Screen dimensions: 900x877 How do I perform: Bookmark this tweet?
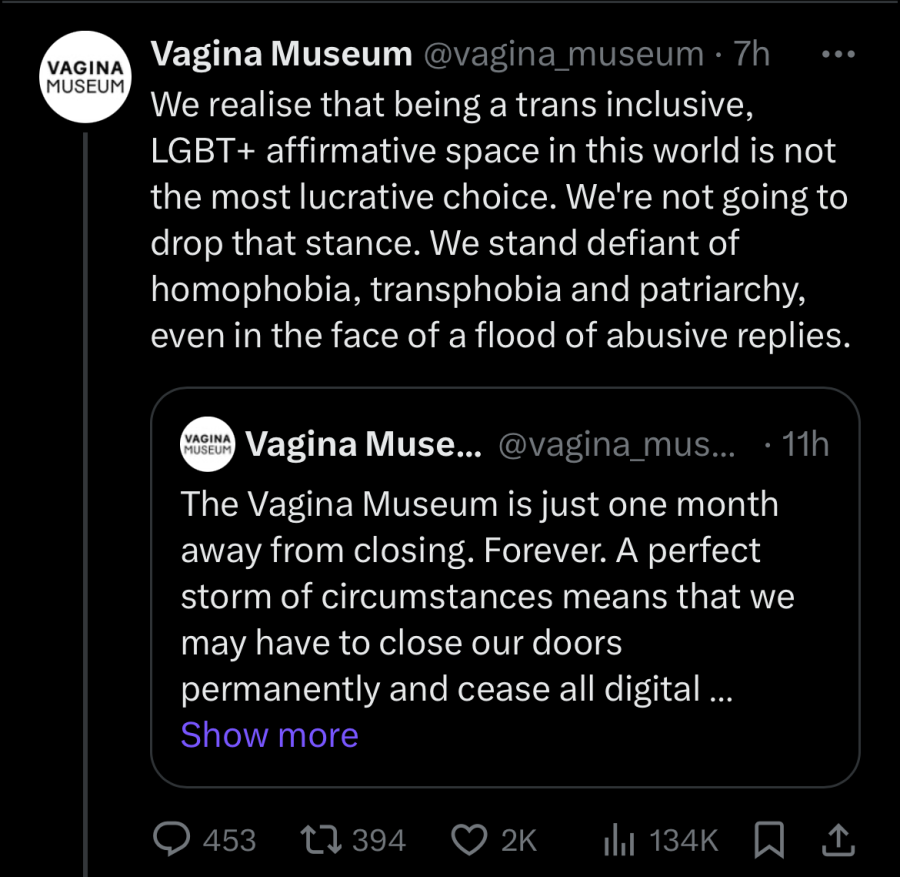pyautogui.click(x=769, y=840)
